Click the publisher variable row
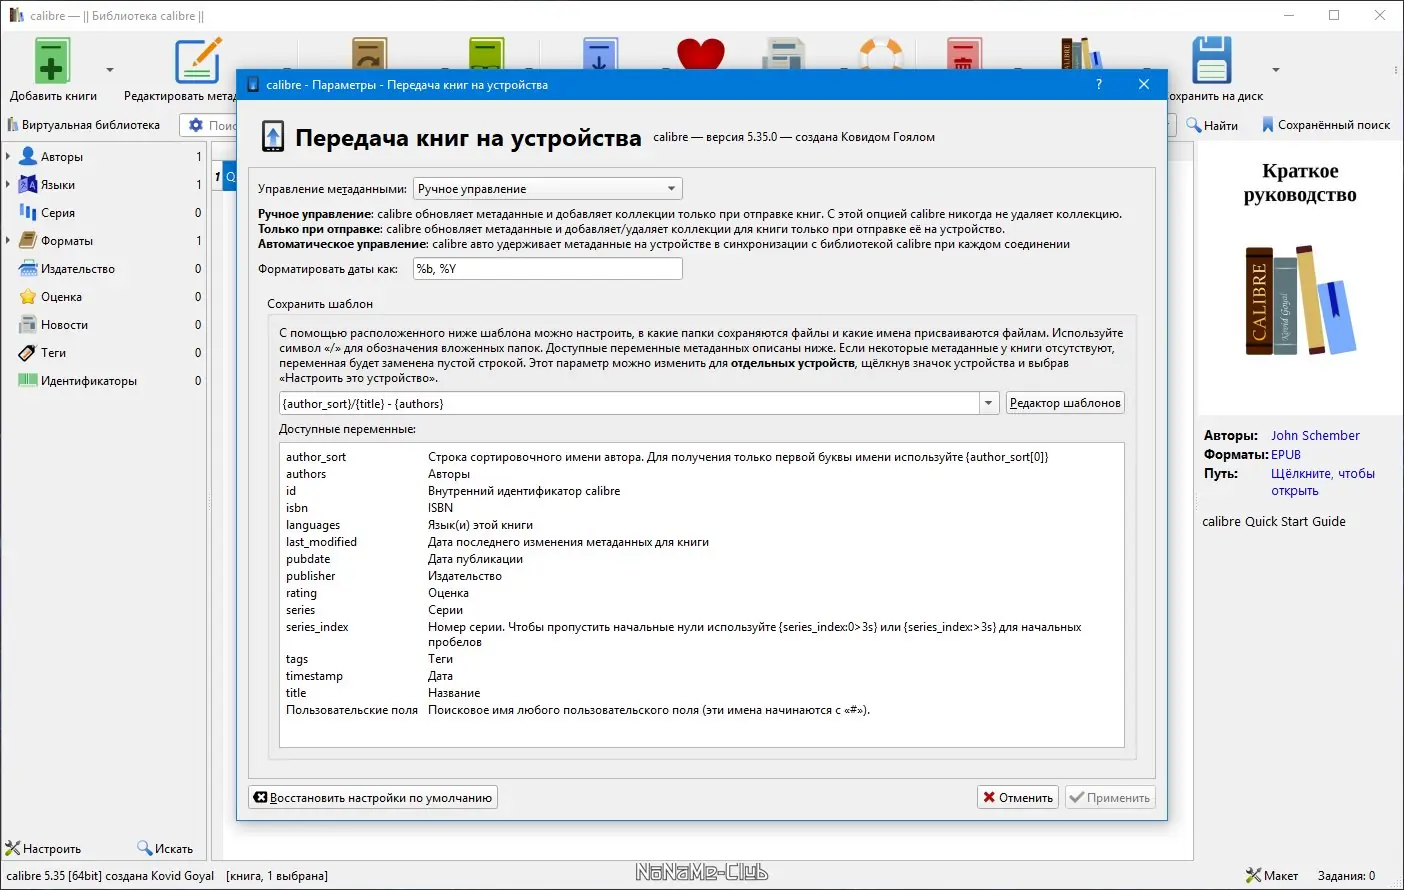The height and width of the screenshot is (890, 1404). 702,576
